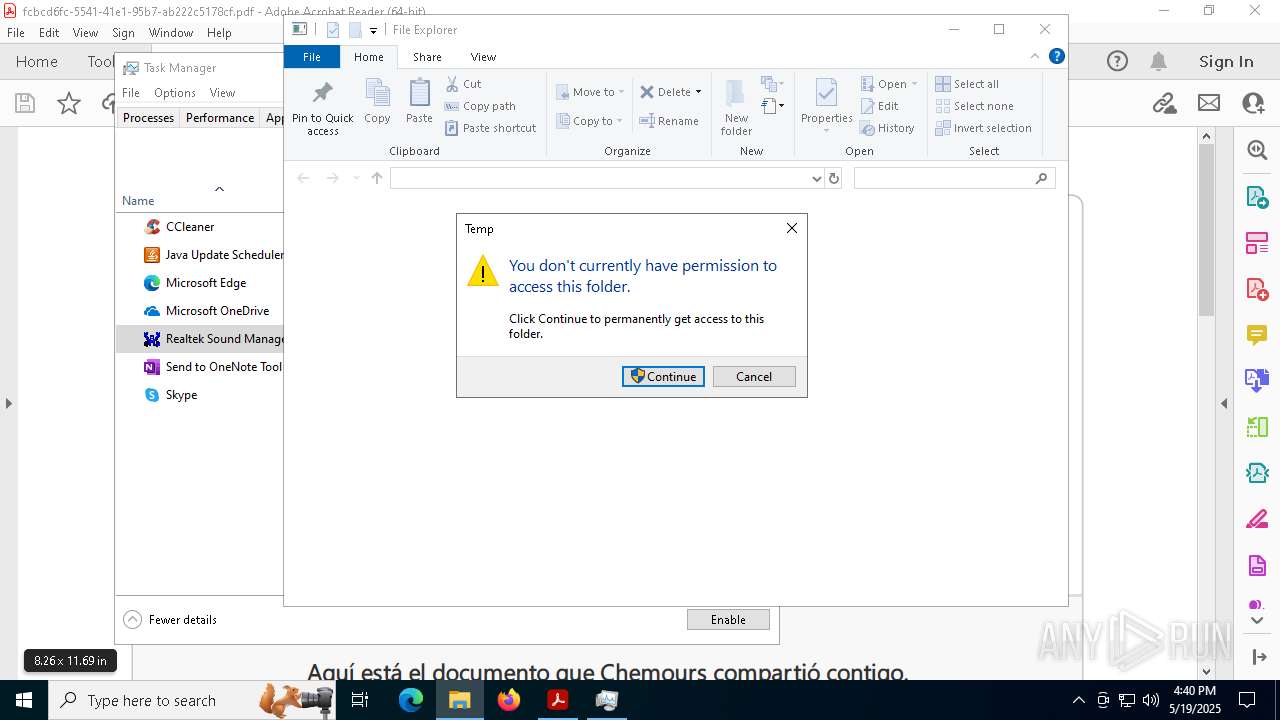
Task: Switch to Task Manager Processes tab
Action: click(x=148, y=117)
